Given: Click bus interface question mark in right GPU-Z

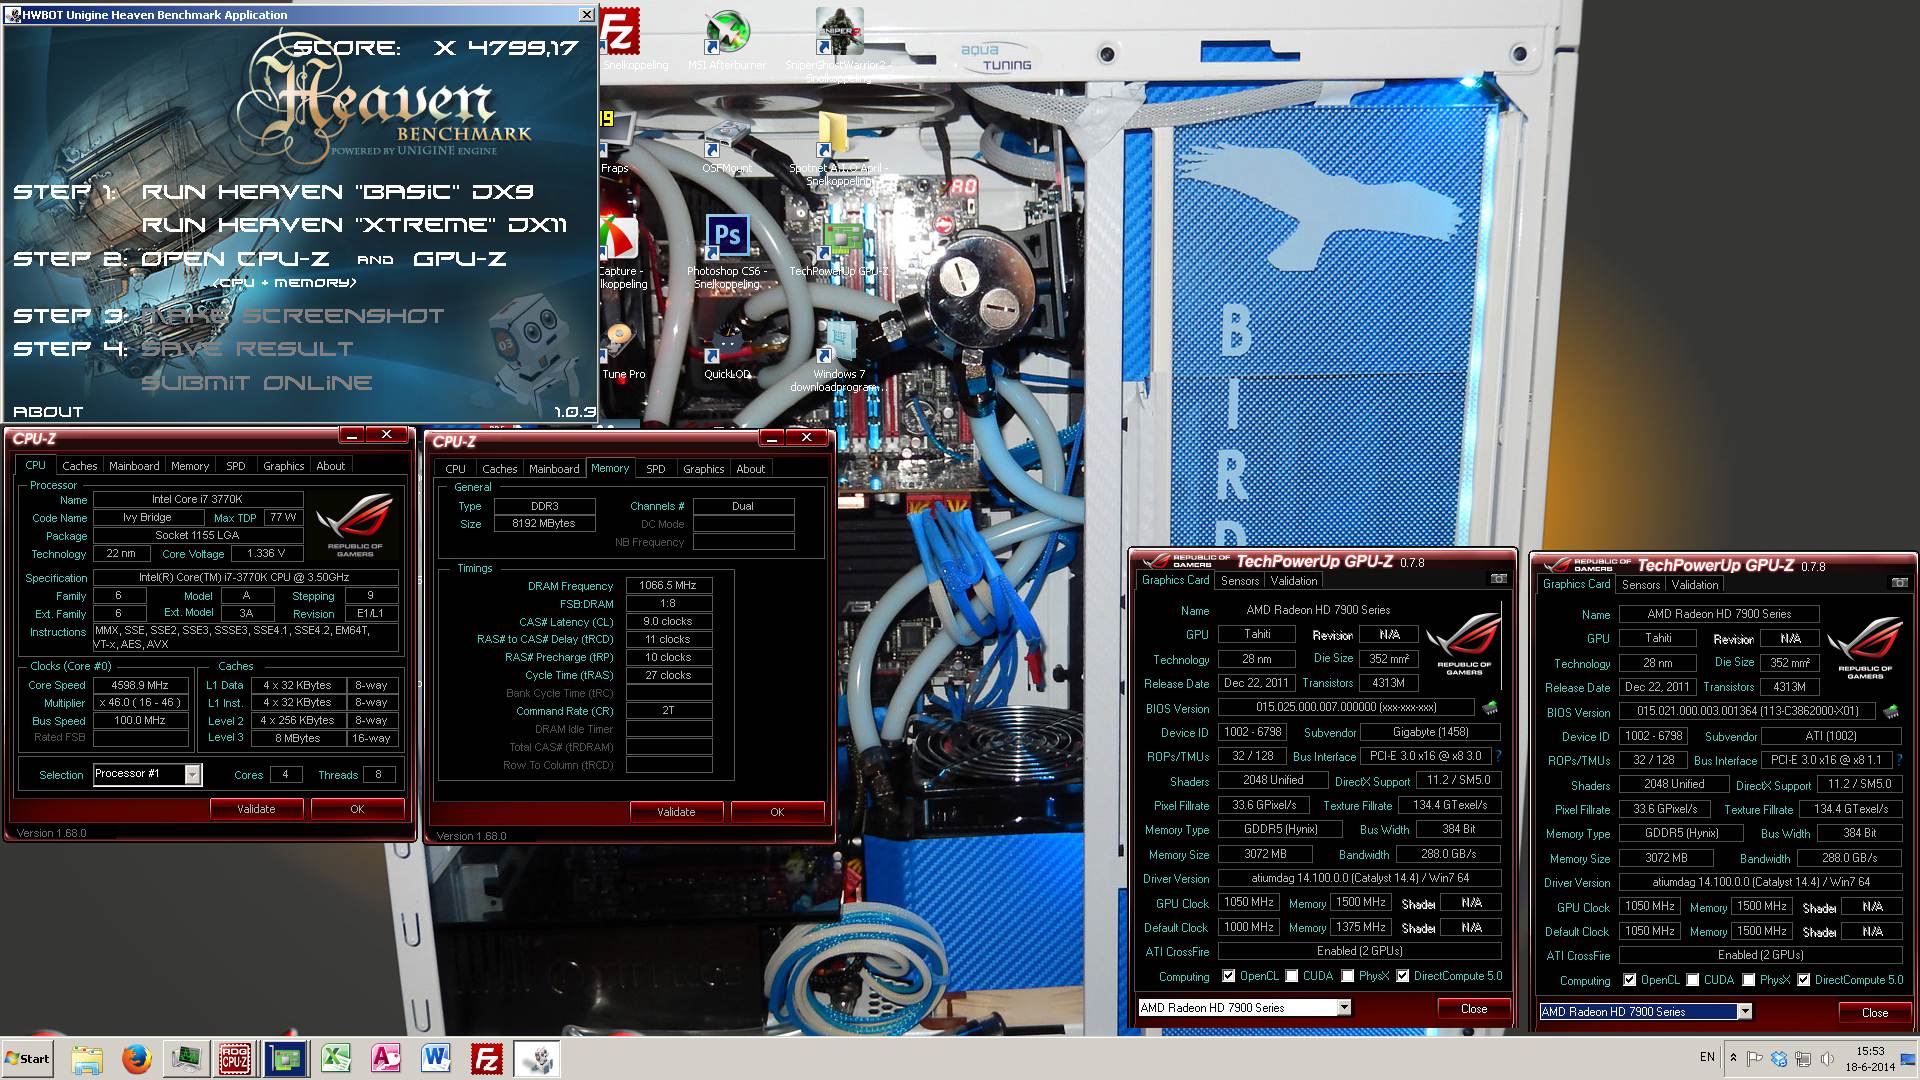Looking at the screenshot, I should (1899, 760).
